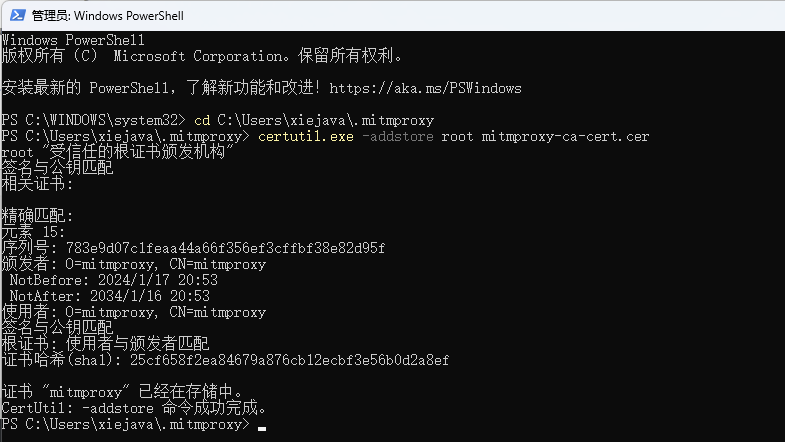Click the '元素 15:' line
The width and height of the screenshot is (785, 442).
click(x=33, y=232)
